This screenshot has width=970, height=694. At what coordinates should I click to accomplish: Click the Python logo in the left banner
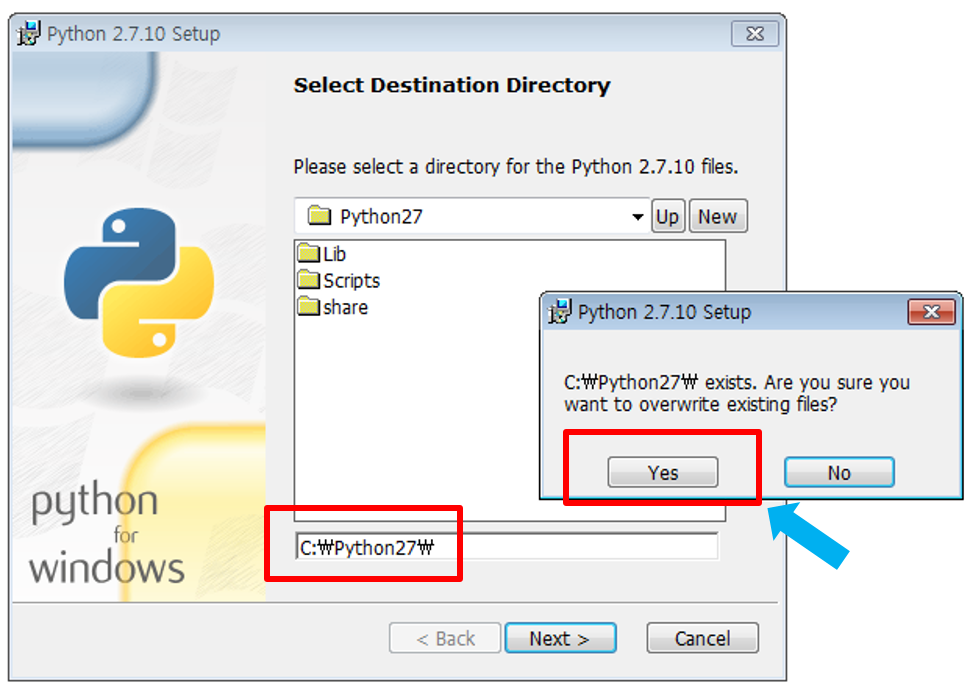point(139,283)
